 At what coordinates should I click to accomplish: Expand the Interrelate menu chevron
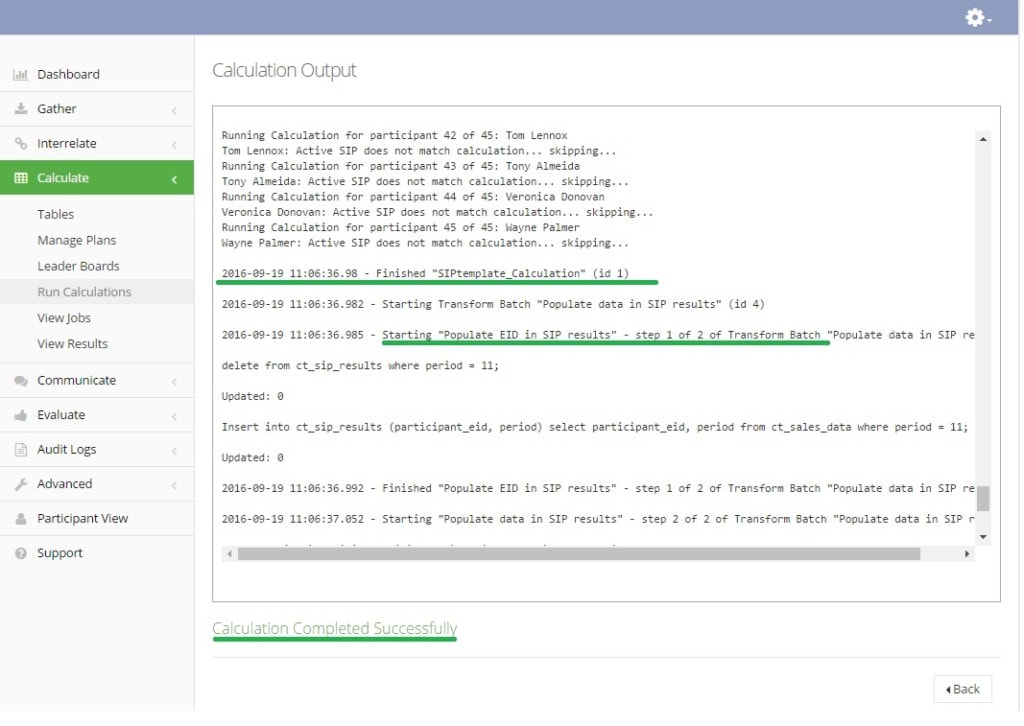point(174,144)
